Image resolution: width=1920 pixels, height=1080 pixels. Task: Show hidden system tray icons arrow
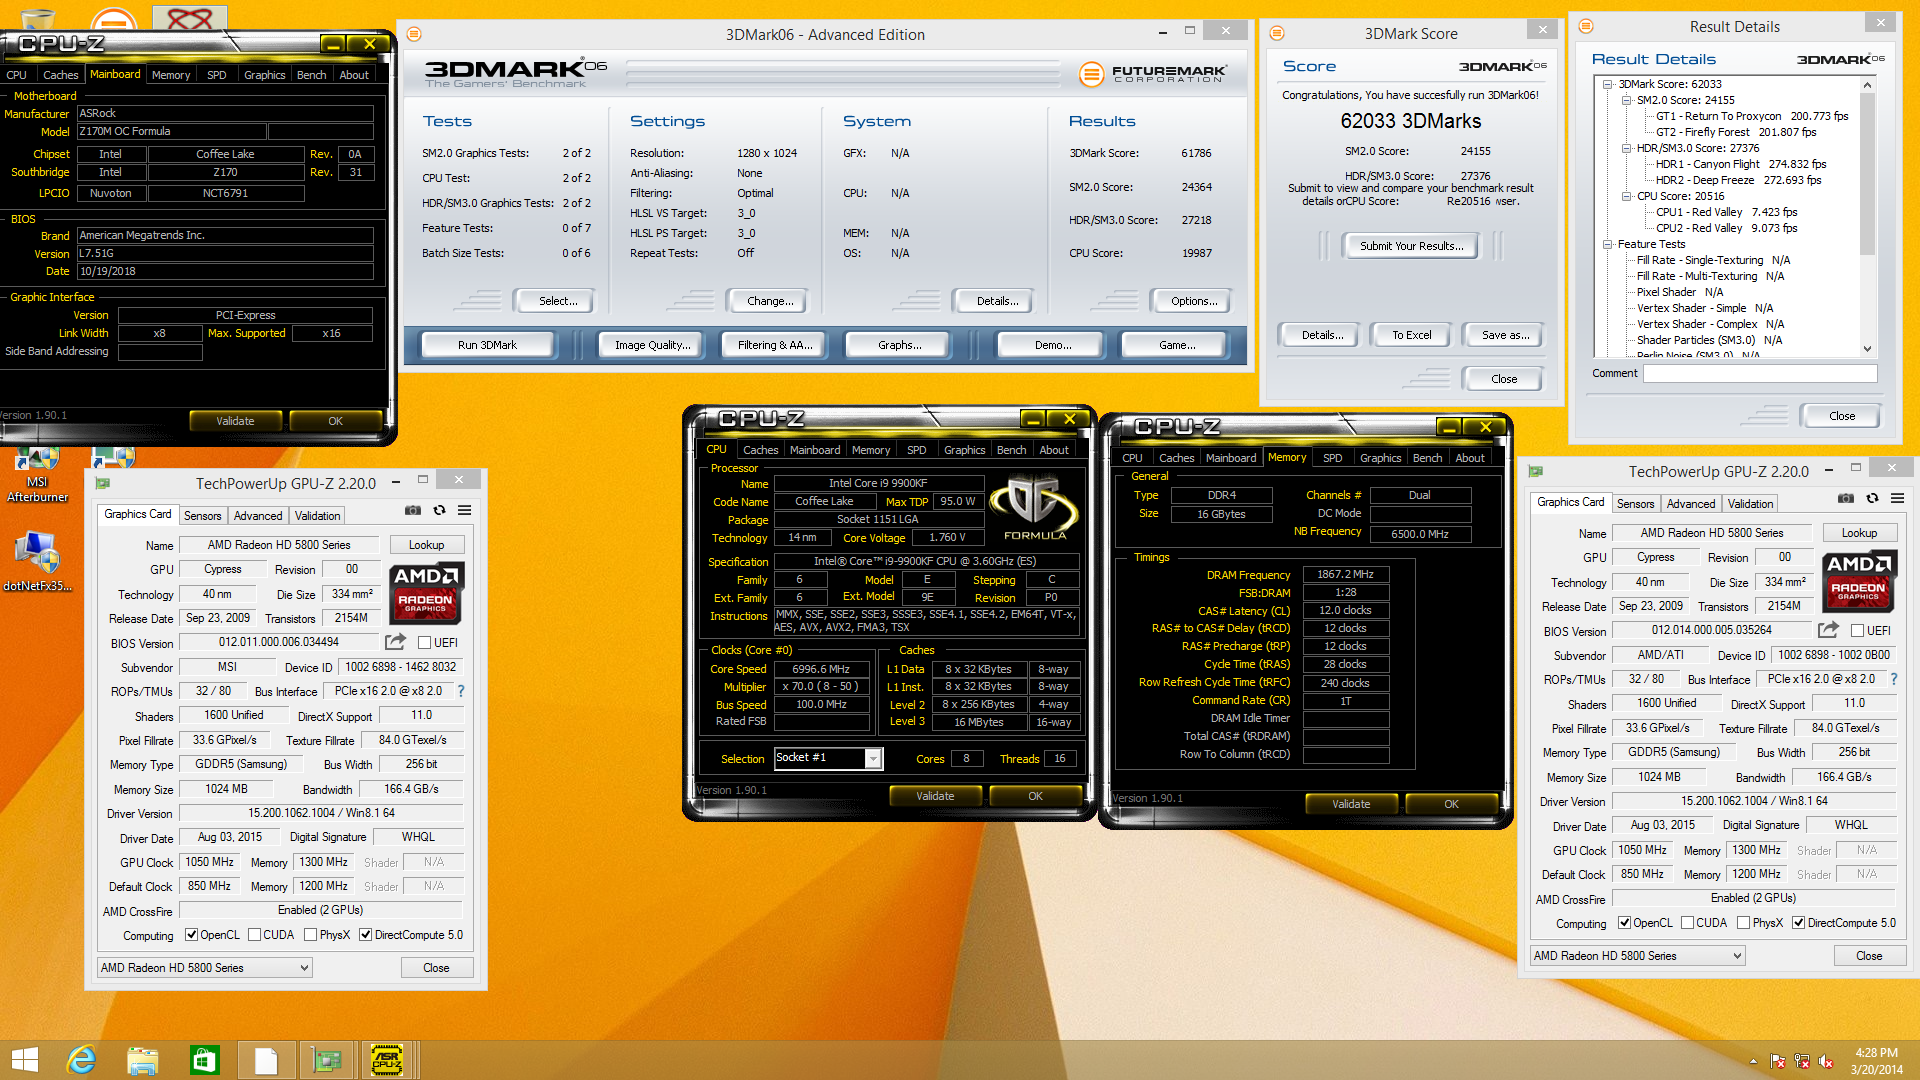click(1753, 1061)
